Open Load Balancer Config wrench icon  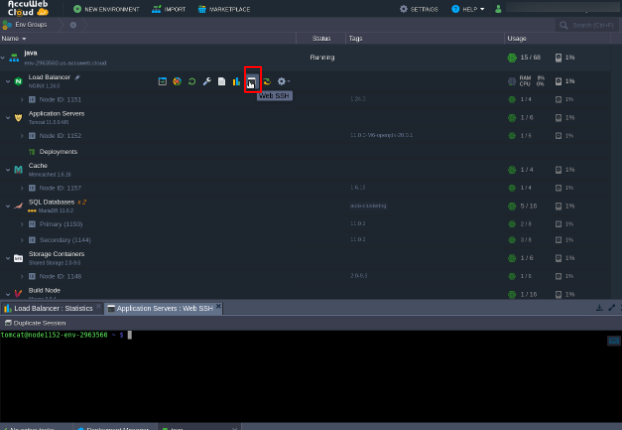click(206, 81)
